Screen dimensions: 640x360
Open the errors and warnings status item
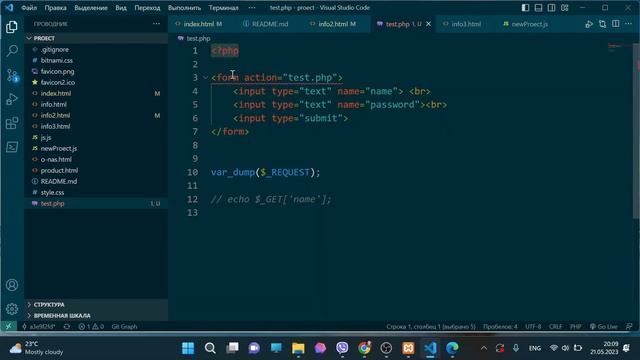point(91,327)
